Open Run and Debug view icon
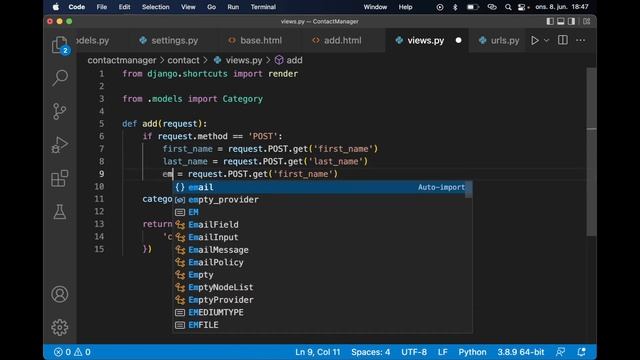Viewport: 640px width, 360px height. point(60,144)
